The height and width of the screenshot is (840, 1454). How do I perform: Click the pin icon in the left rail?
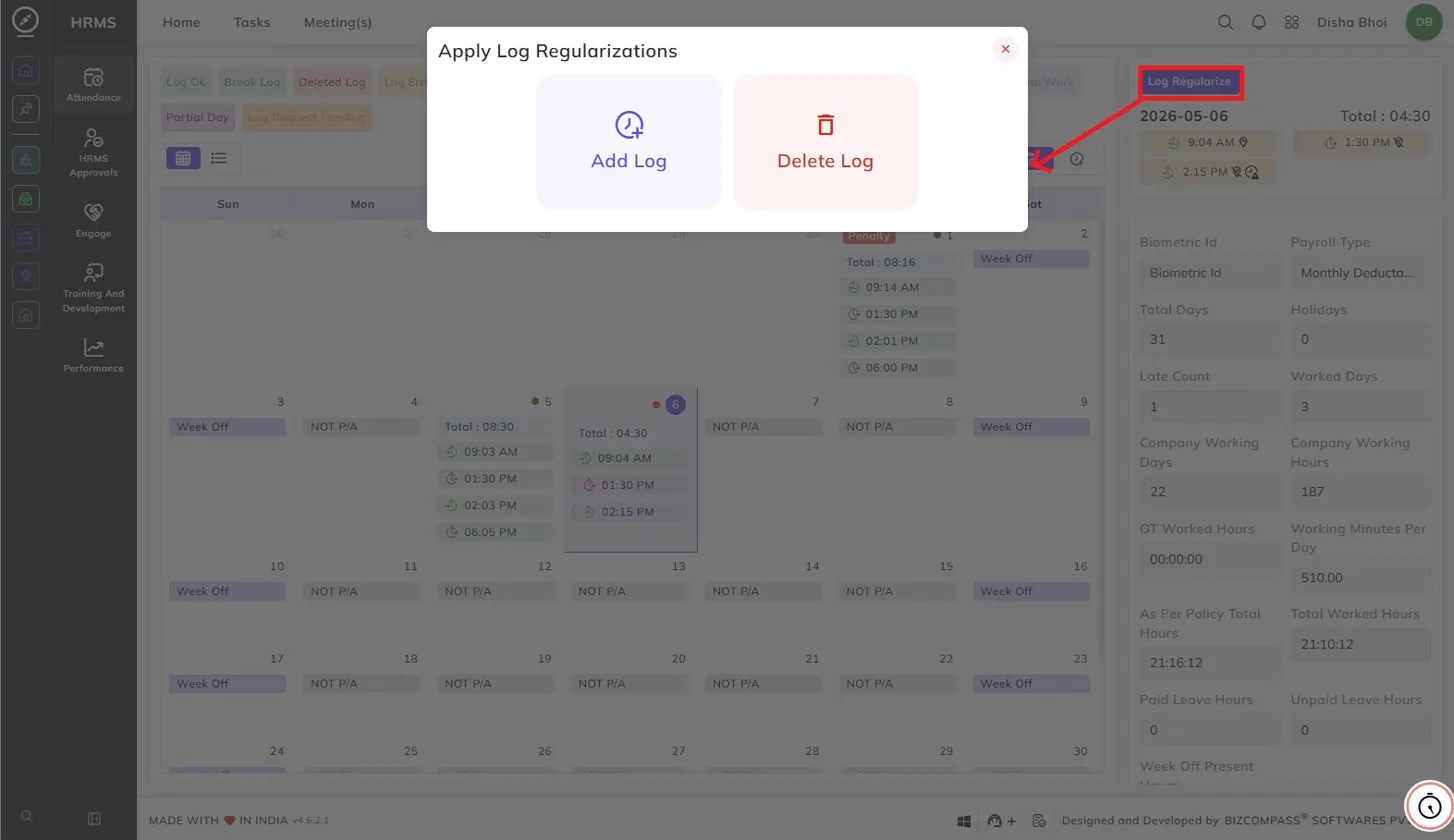point(27,109)
